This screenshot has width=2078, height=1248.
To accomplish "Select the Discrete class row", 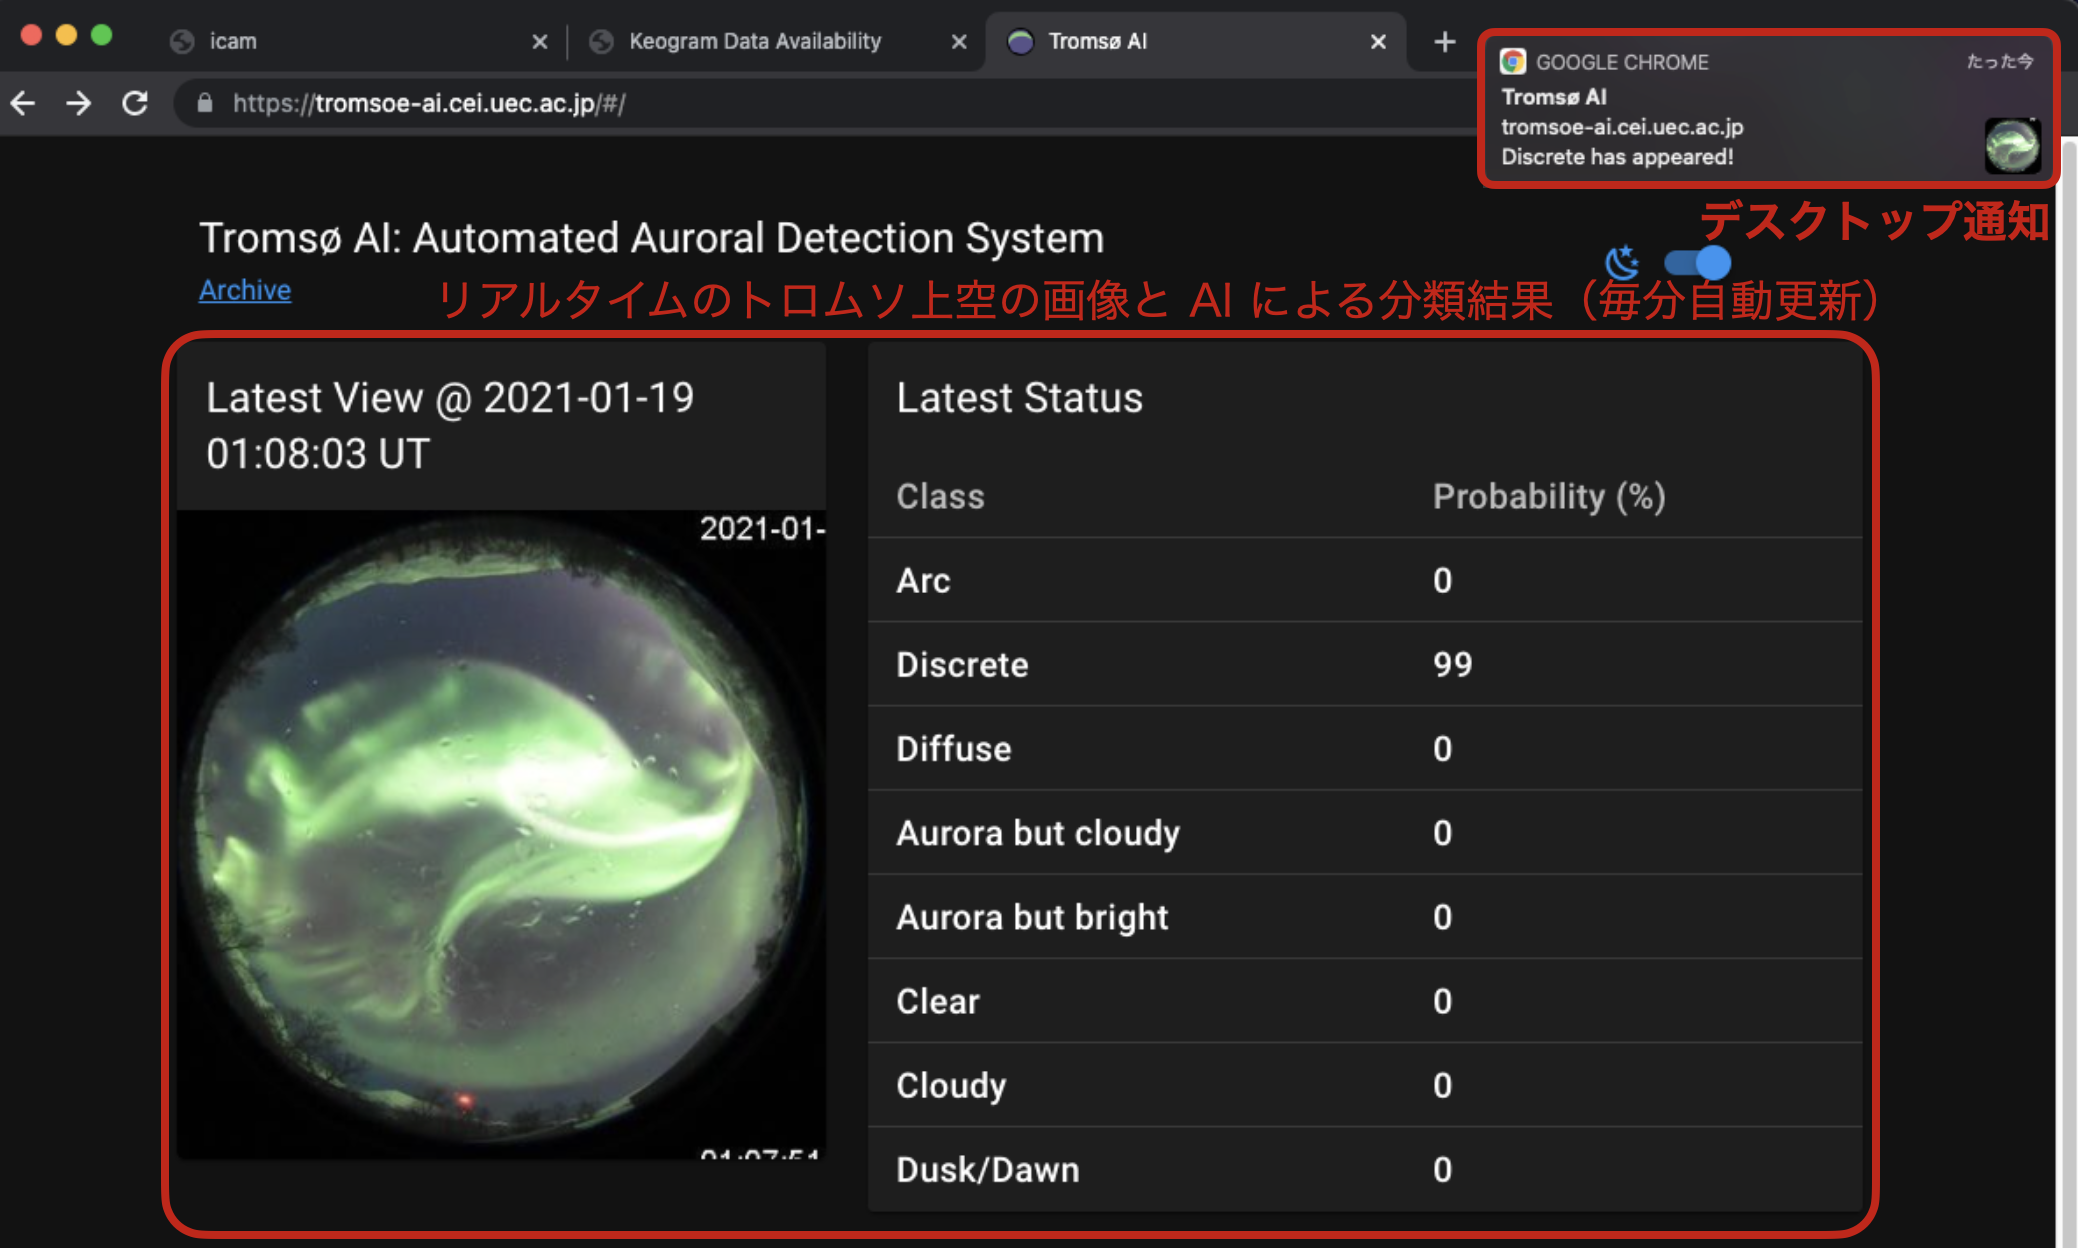I will [x=1365, y=664].
